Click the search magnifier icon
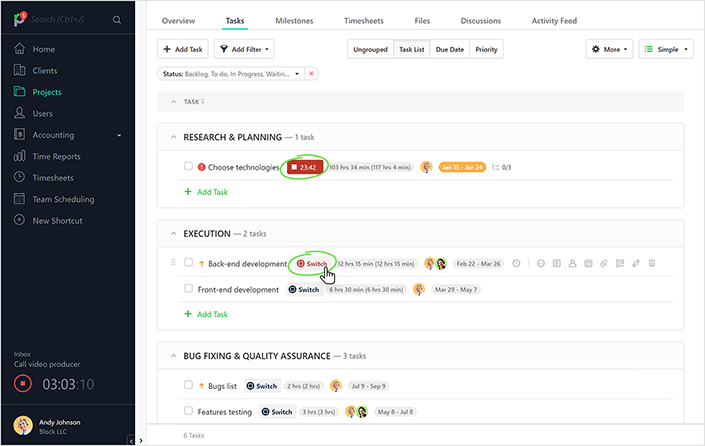Screen dimensions: 705x446 coord(117,20)
